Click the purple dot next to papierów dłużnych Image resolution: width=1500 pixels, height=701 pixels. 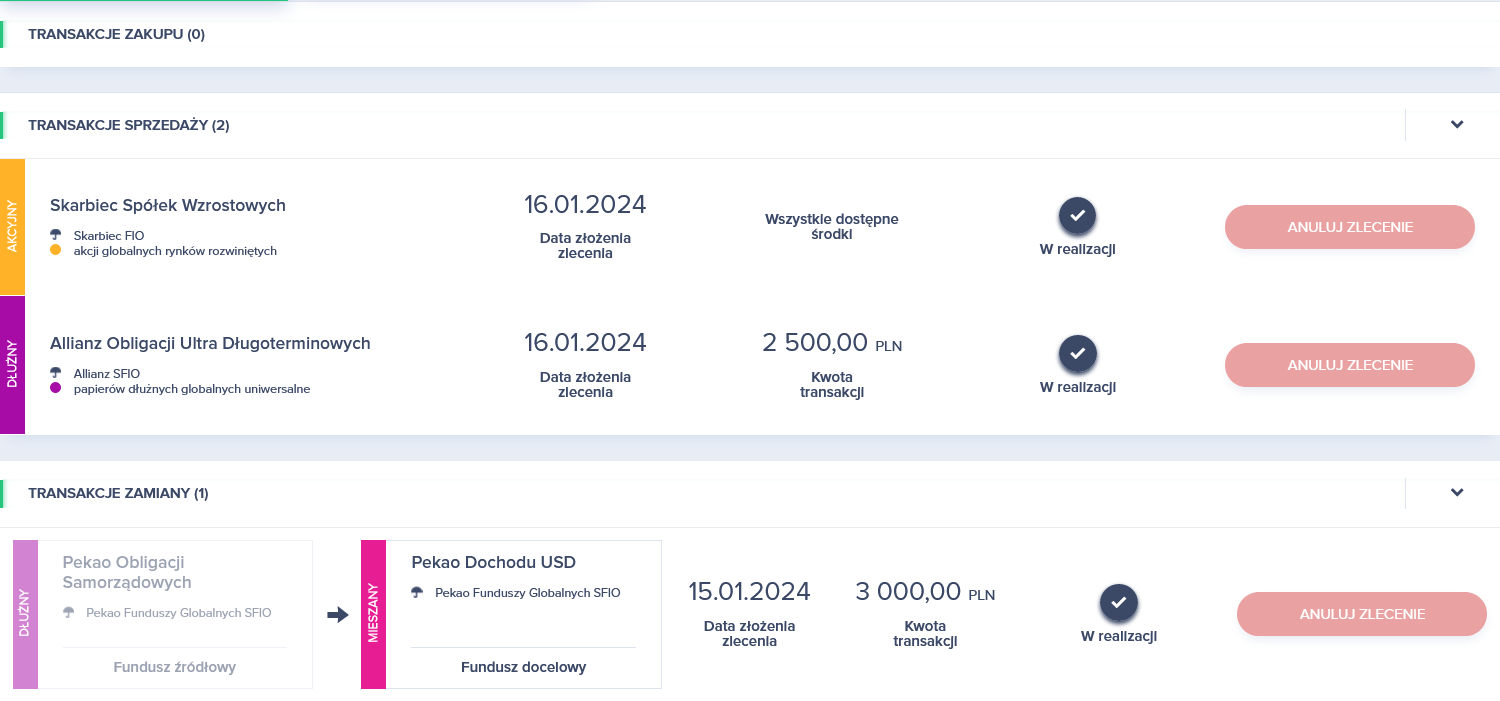pyautogui.click(x=56, y=388)
